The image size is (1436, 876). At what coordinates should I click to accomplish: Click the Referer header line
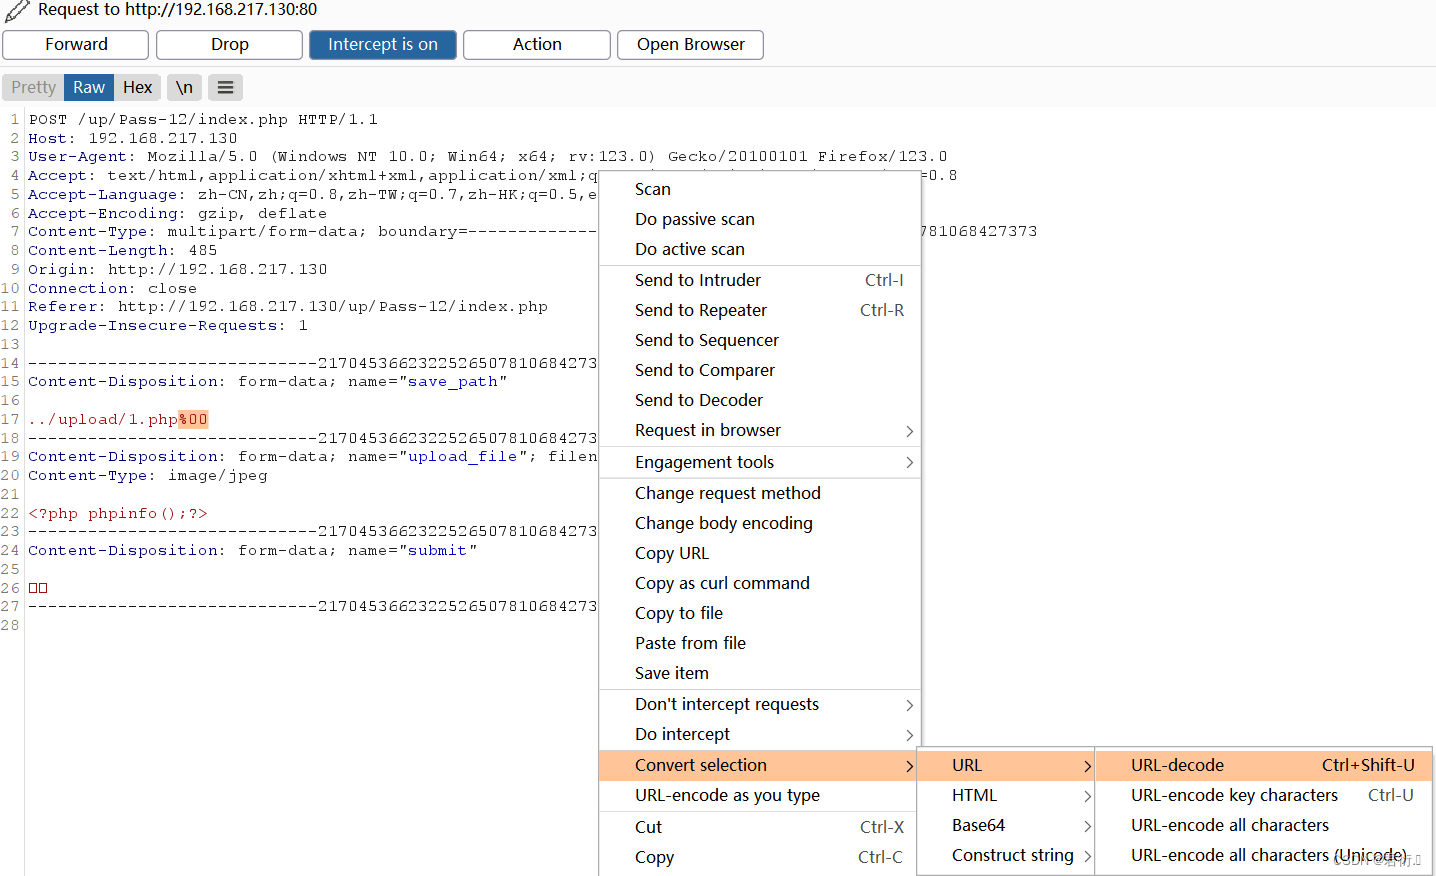pyautogui.click(x=288, y=306)
